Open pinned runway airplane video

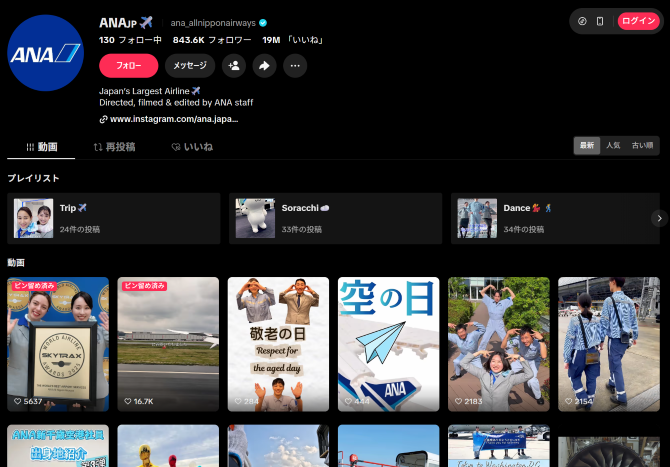tap(168, 344)
